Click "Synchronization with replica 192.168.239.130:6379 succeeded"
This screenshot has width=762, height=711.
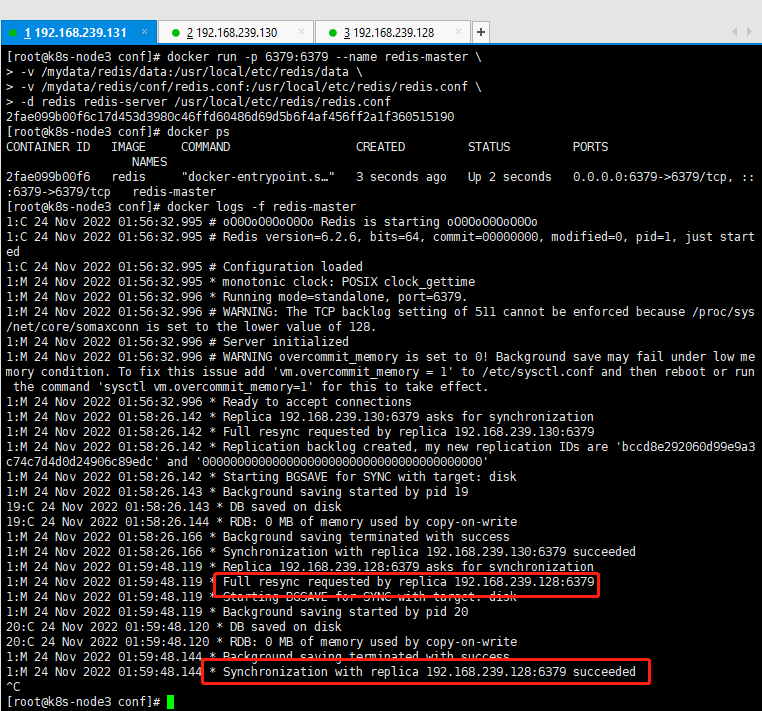[x=429, y=552]
